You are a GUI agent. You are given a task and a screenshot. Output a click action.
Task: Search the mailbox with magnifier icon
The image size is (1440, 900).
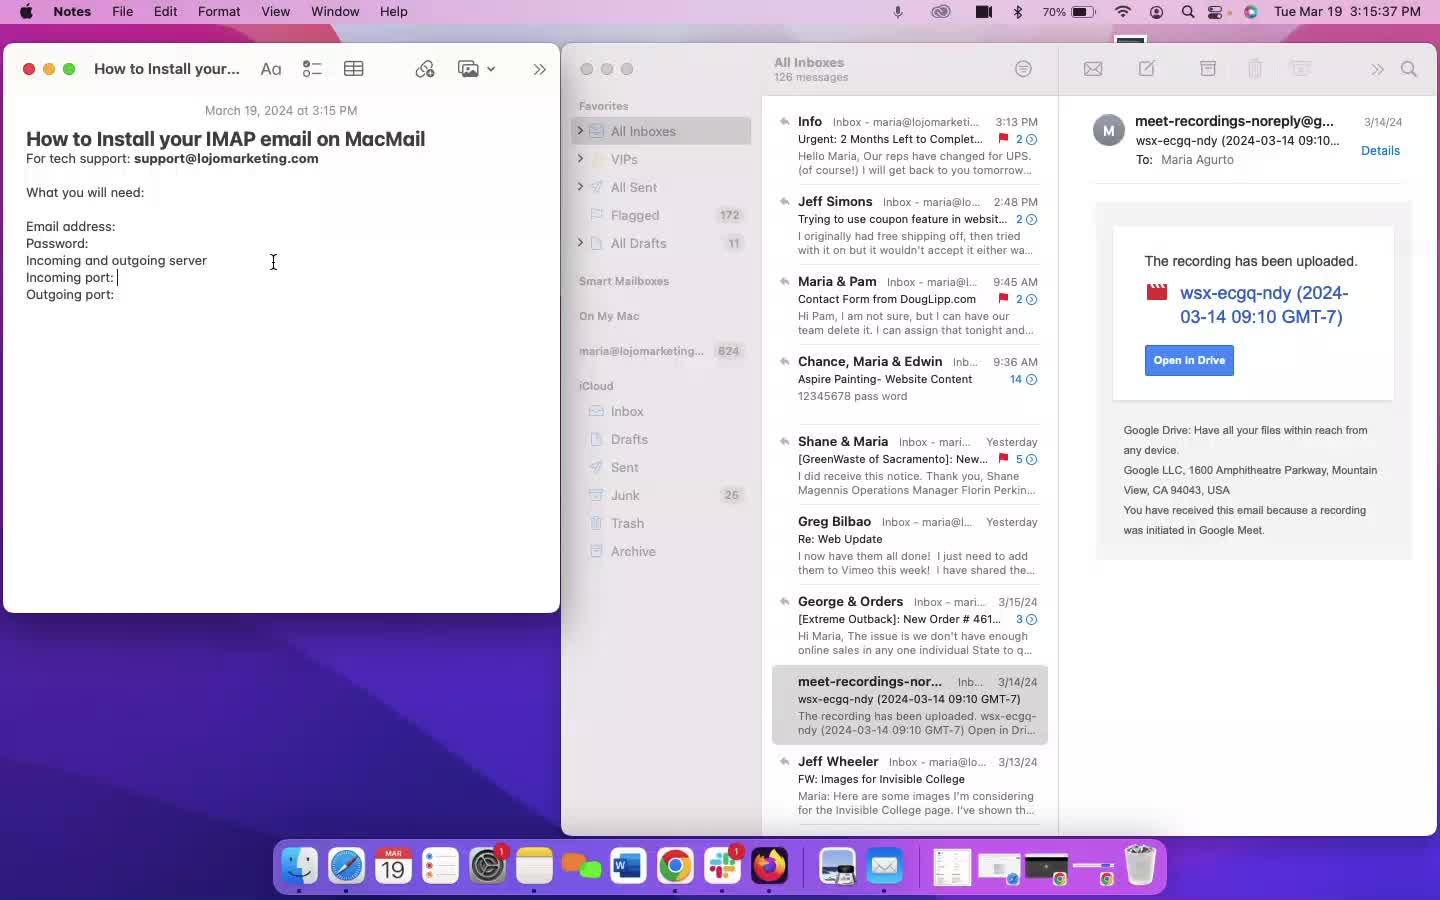click(x=1409, y=69)
